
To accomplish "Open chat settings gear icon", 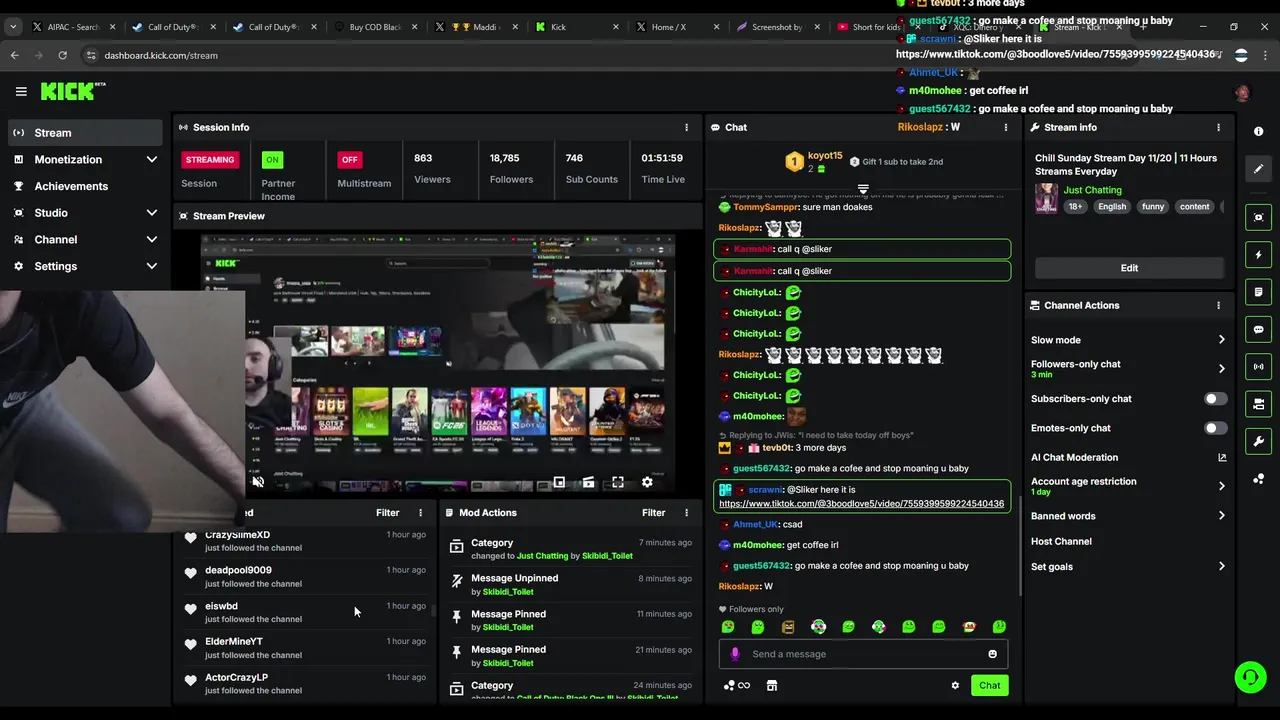I will [x=955, y=685].
